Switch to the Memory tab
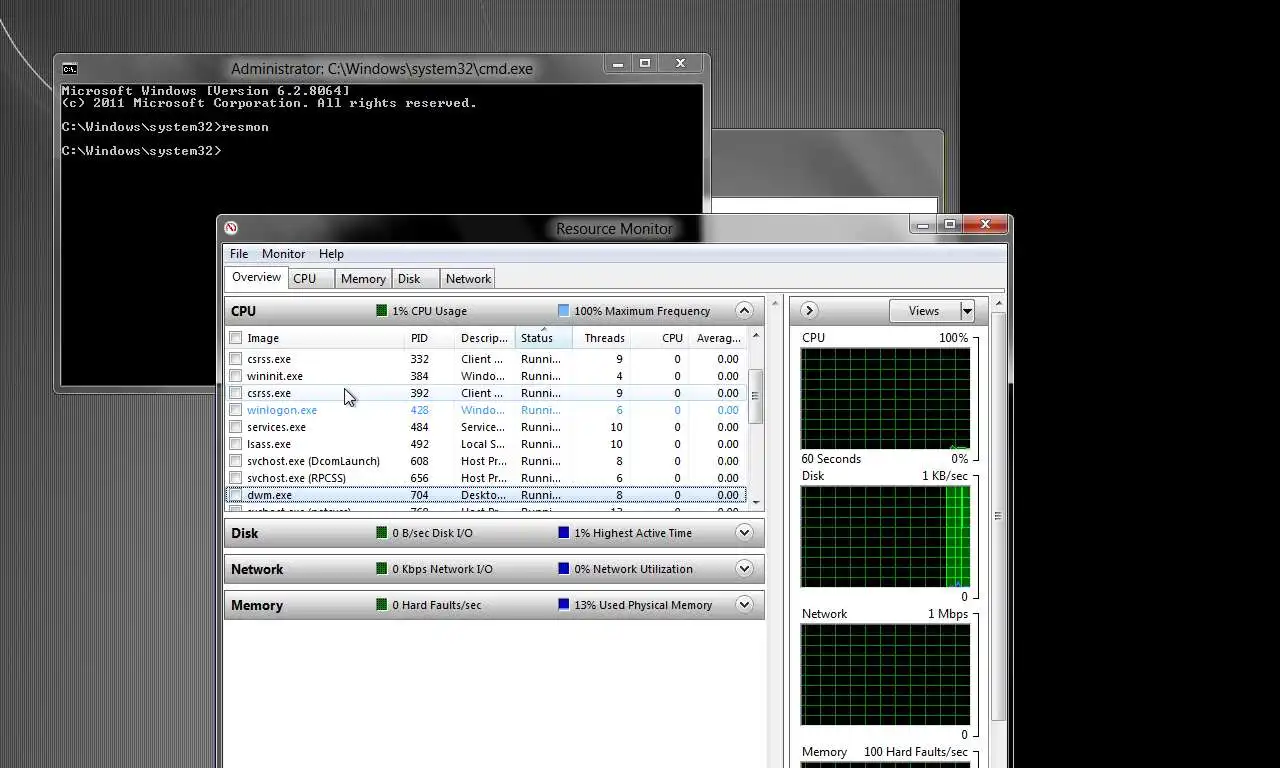The width and height of the screenshot is (1280, 768). (363, 279)
